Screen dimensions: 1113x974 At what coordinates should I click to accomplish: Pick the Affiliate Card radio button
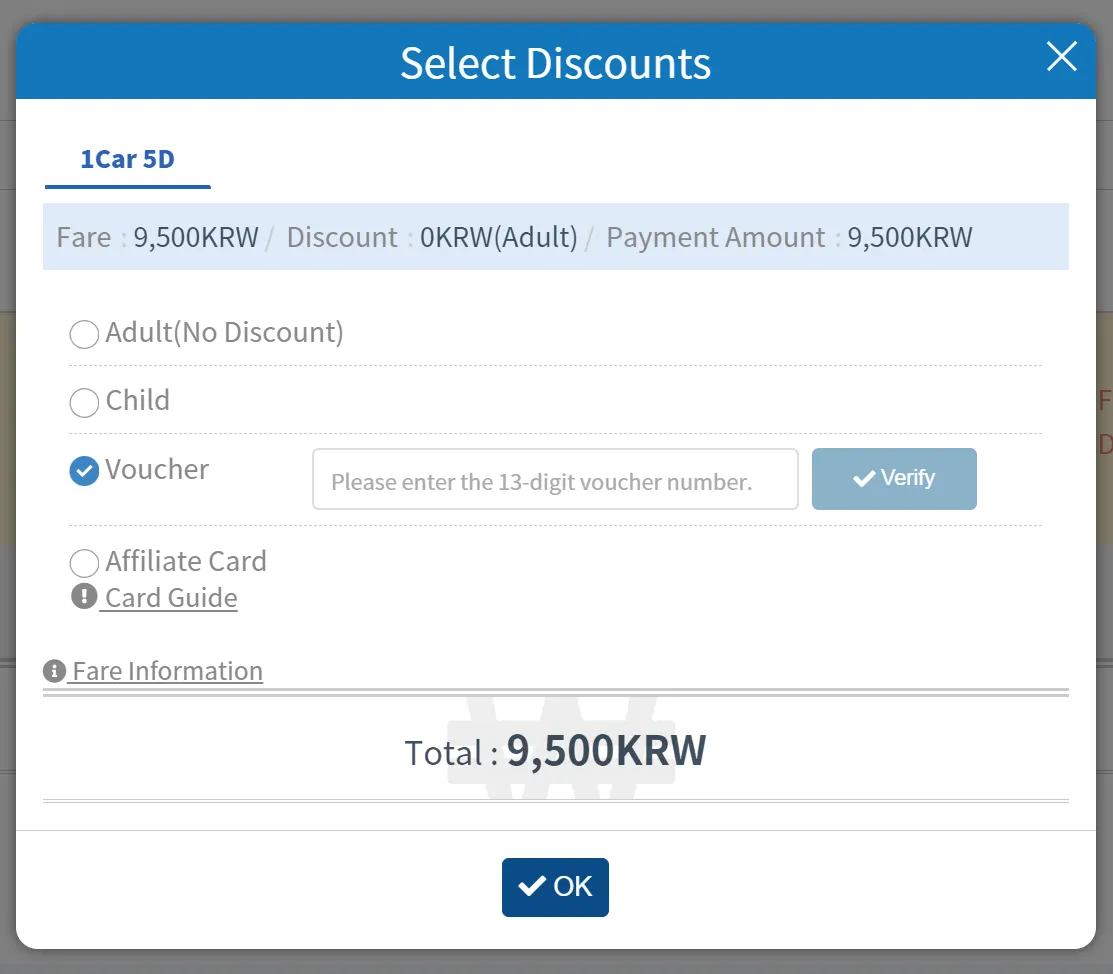pos(84,563)
